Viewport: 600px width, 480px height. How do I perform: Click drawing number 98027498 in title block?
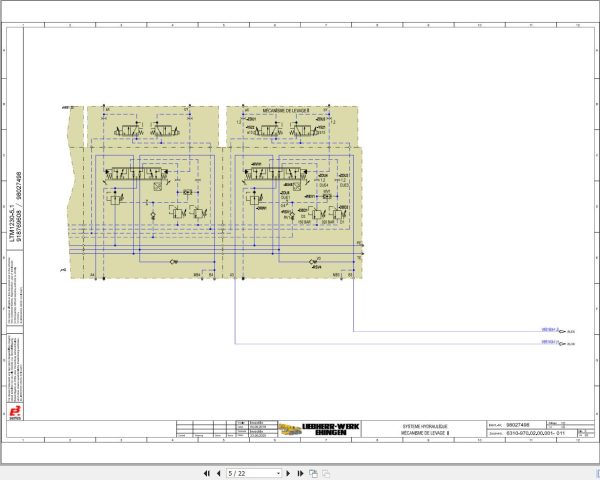[x=518, y=425]
